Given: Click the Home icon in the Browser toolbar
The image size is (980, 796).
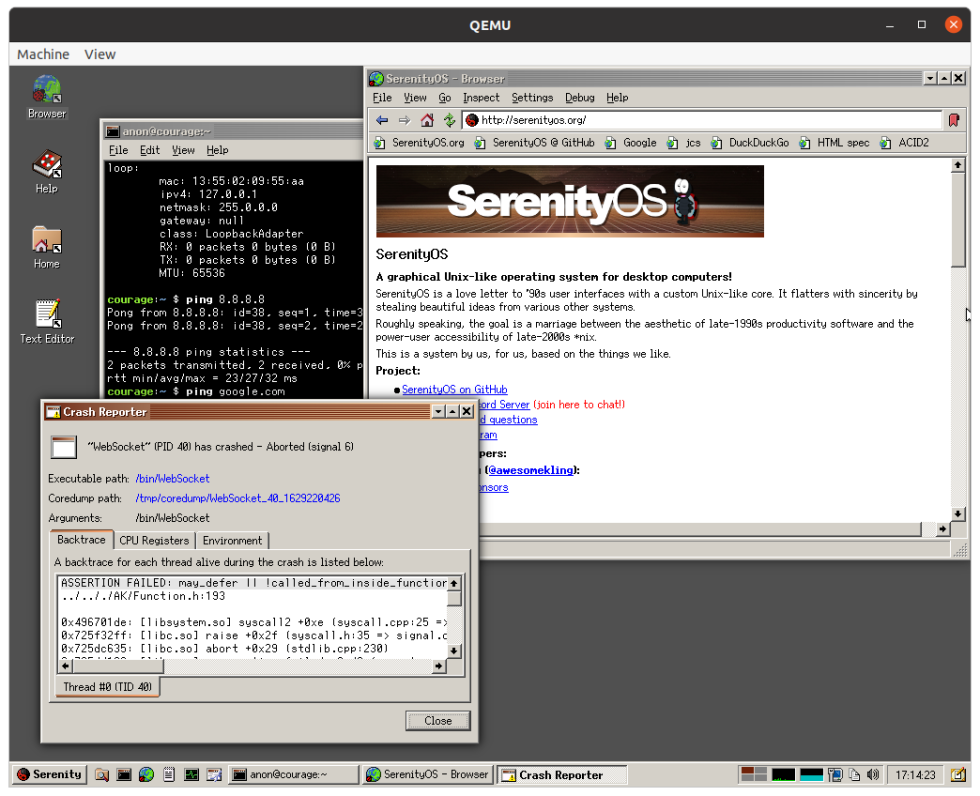Looking at the screenshot, I should click(x=427, y=120).
